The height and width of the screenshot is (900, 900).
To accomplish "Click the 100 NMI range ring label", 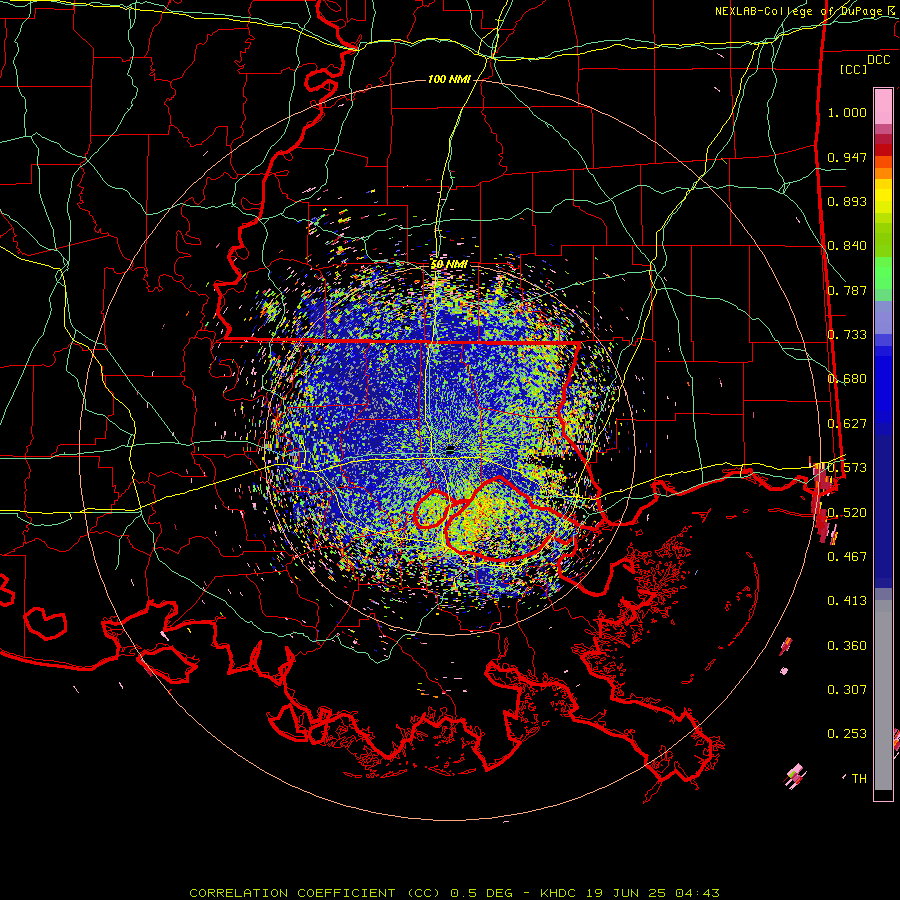I will point(449,79).
